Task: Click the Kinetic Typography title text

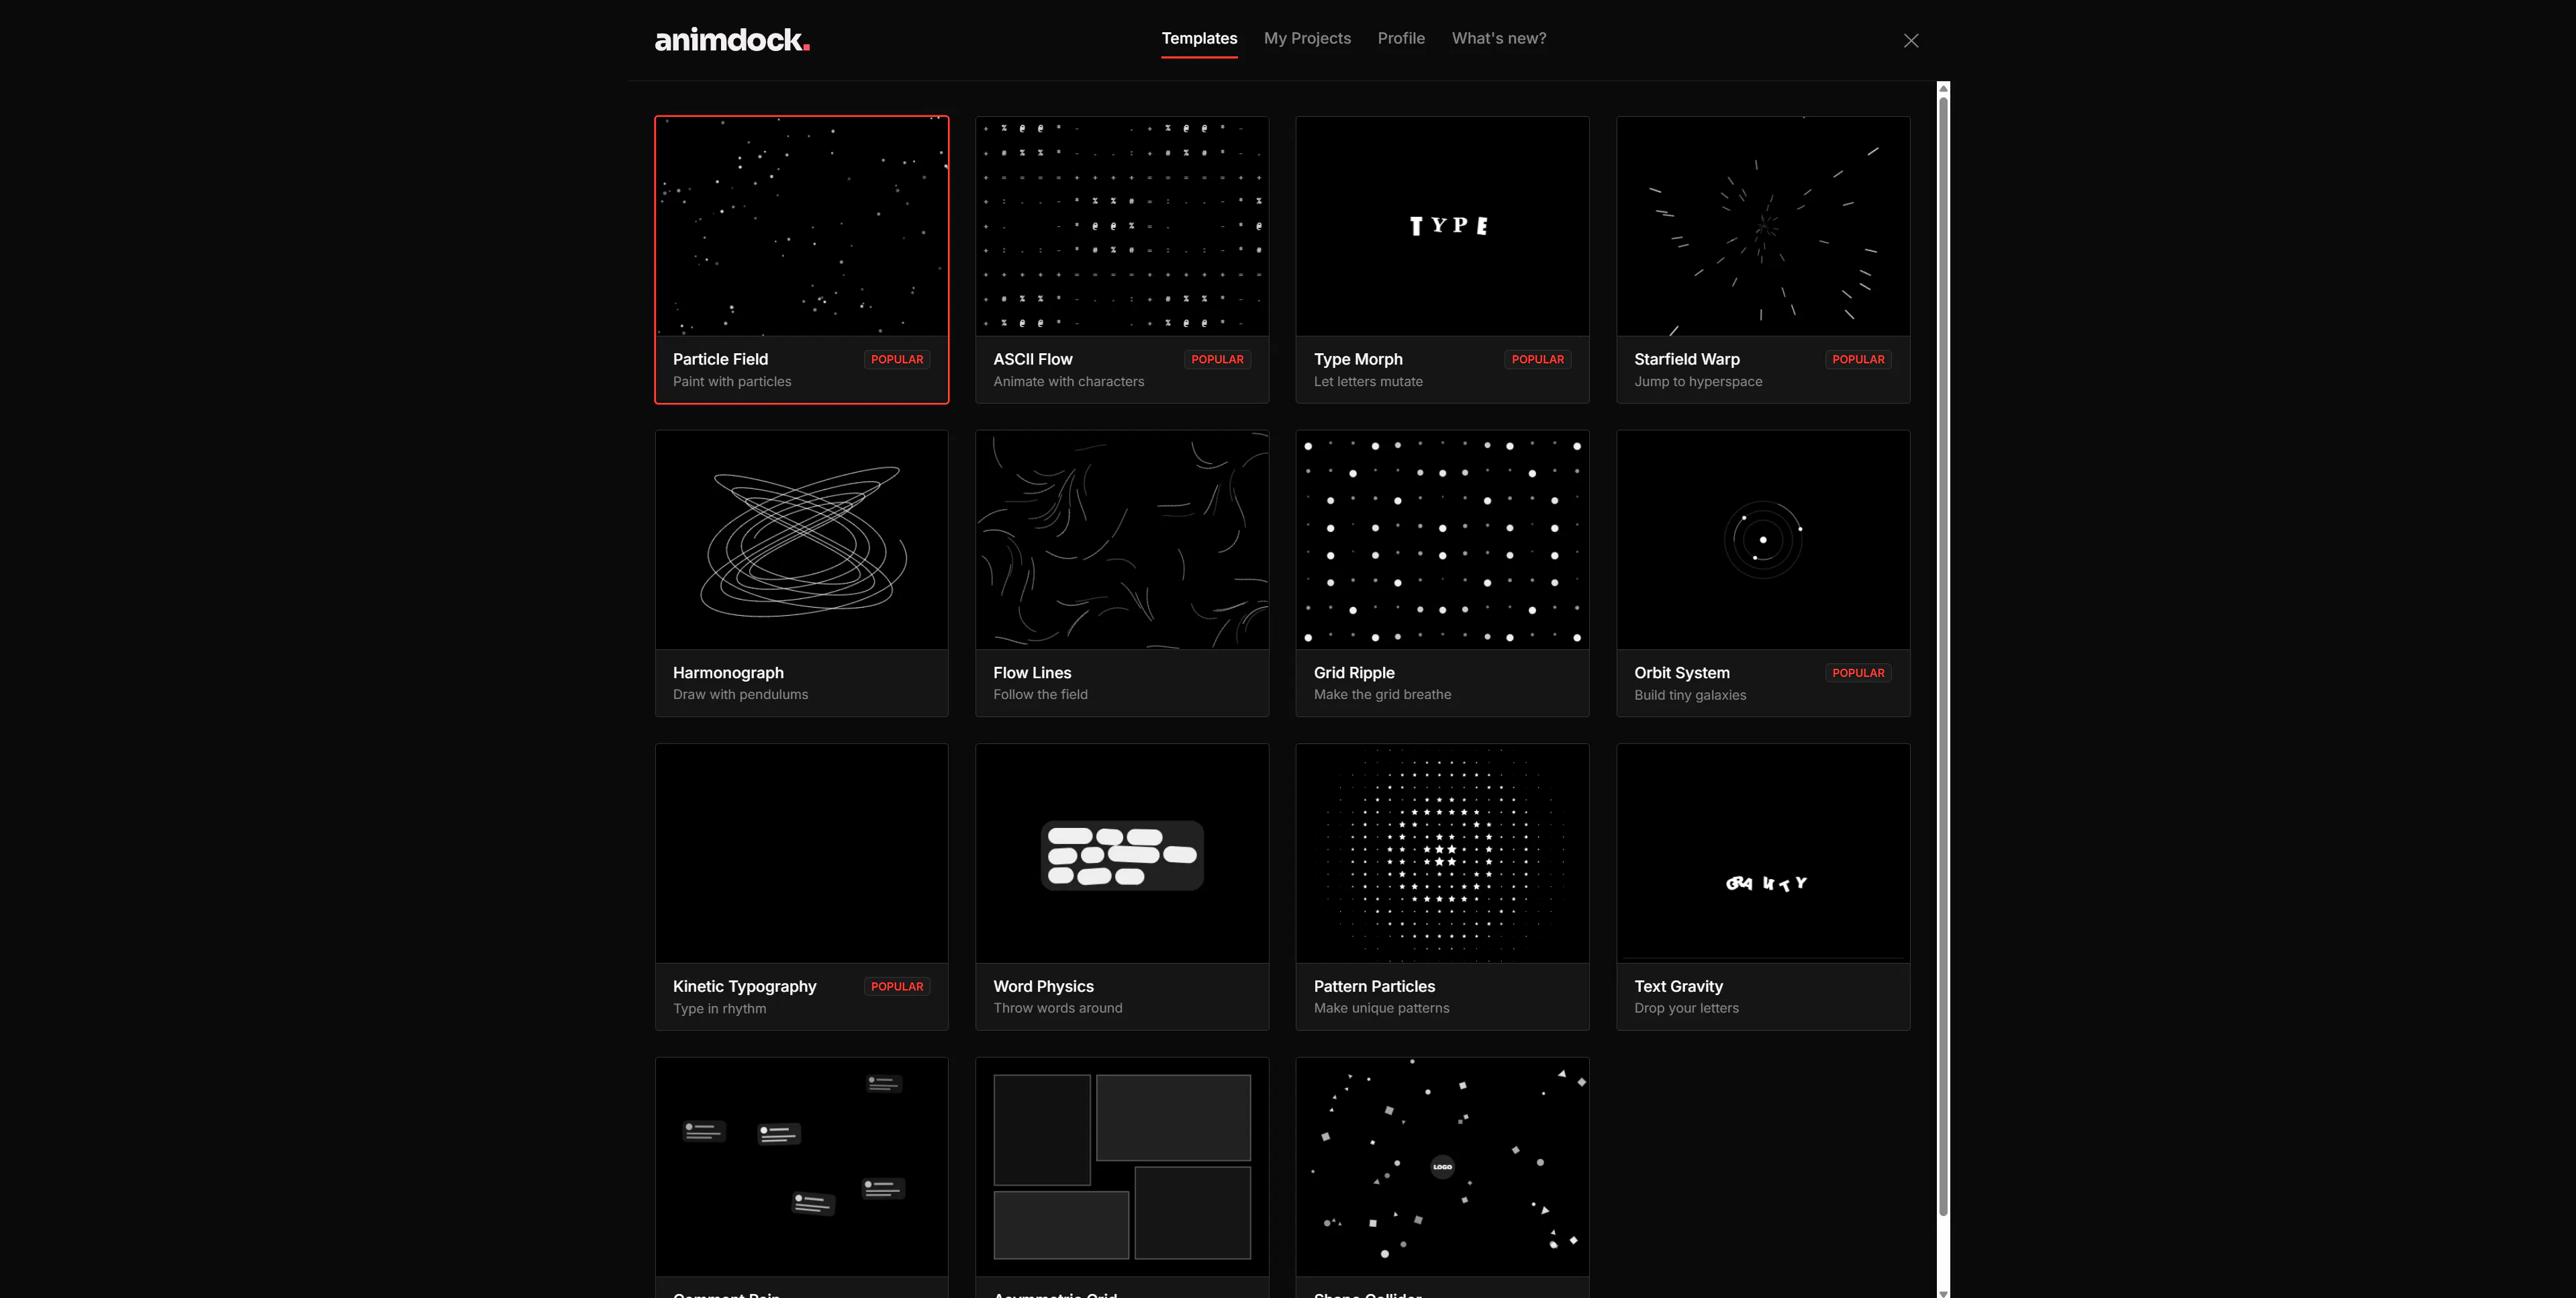Action: click(x=744, y=986)
